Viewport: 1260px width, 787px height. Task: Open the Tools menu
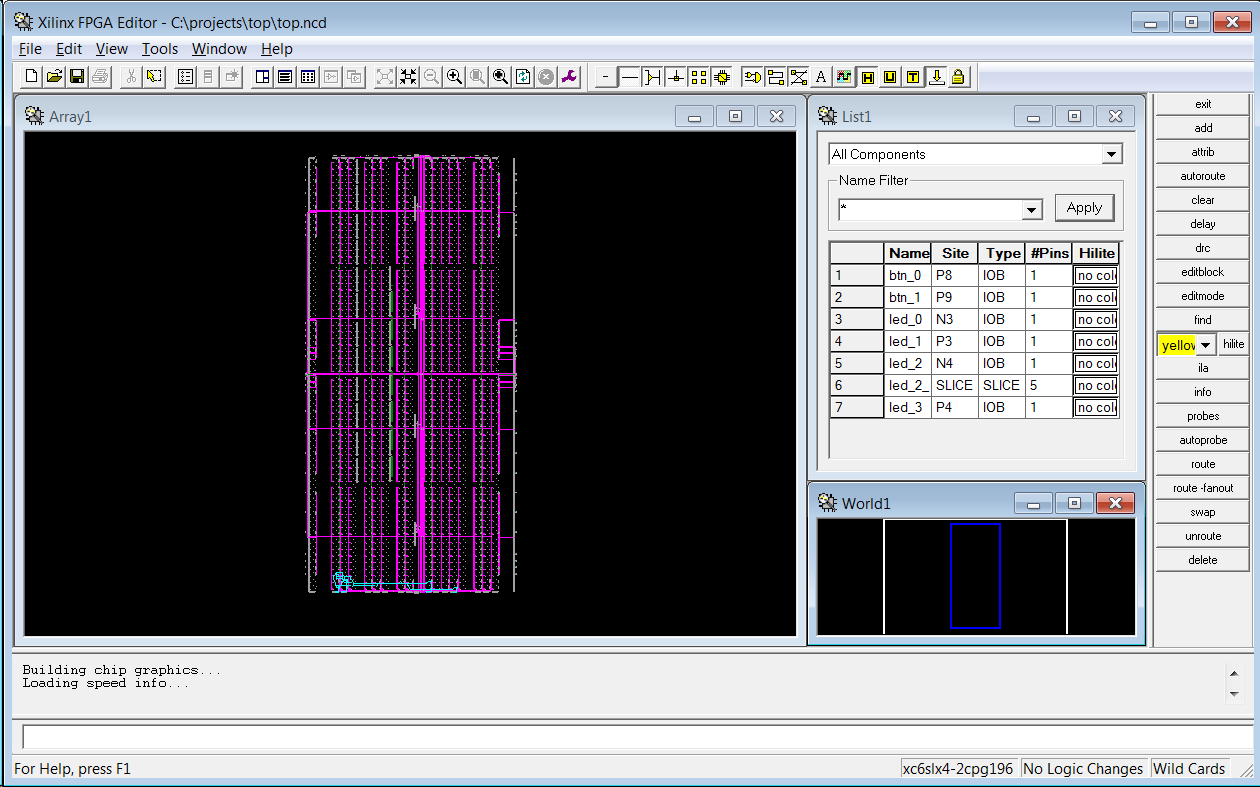[x=159, y=48]
